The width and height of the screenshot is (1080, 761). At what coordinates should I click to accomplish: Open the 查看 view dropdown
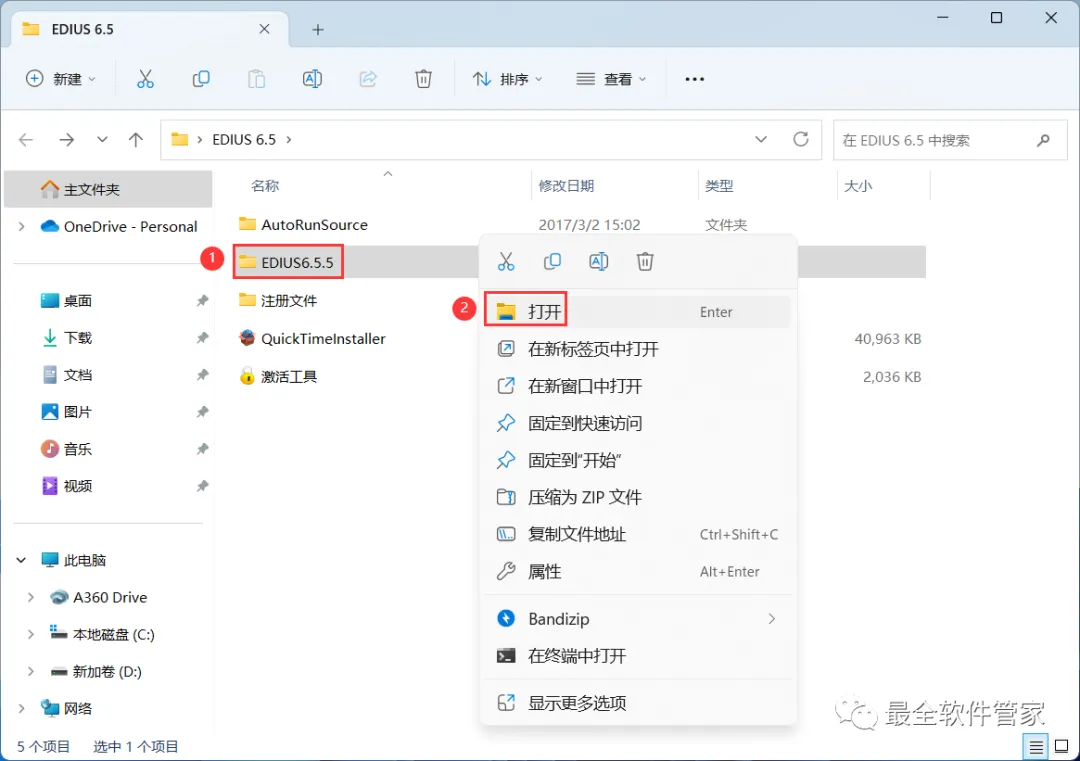(x=611, y=79)
